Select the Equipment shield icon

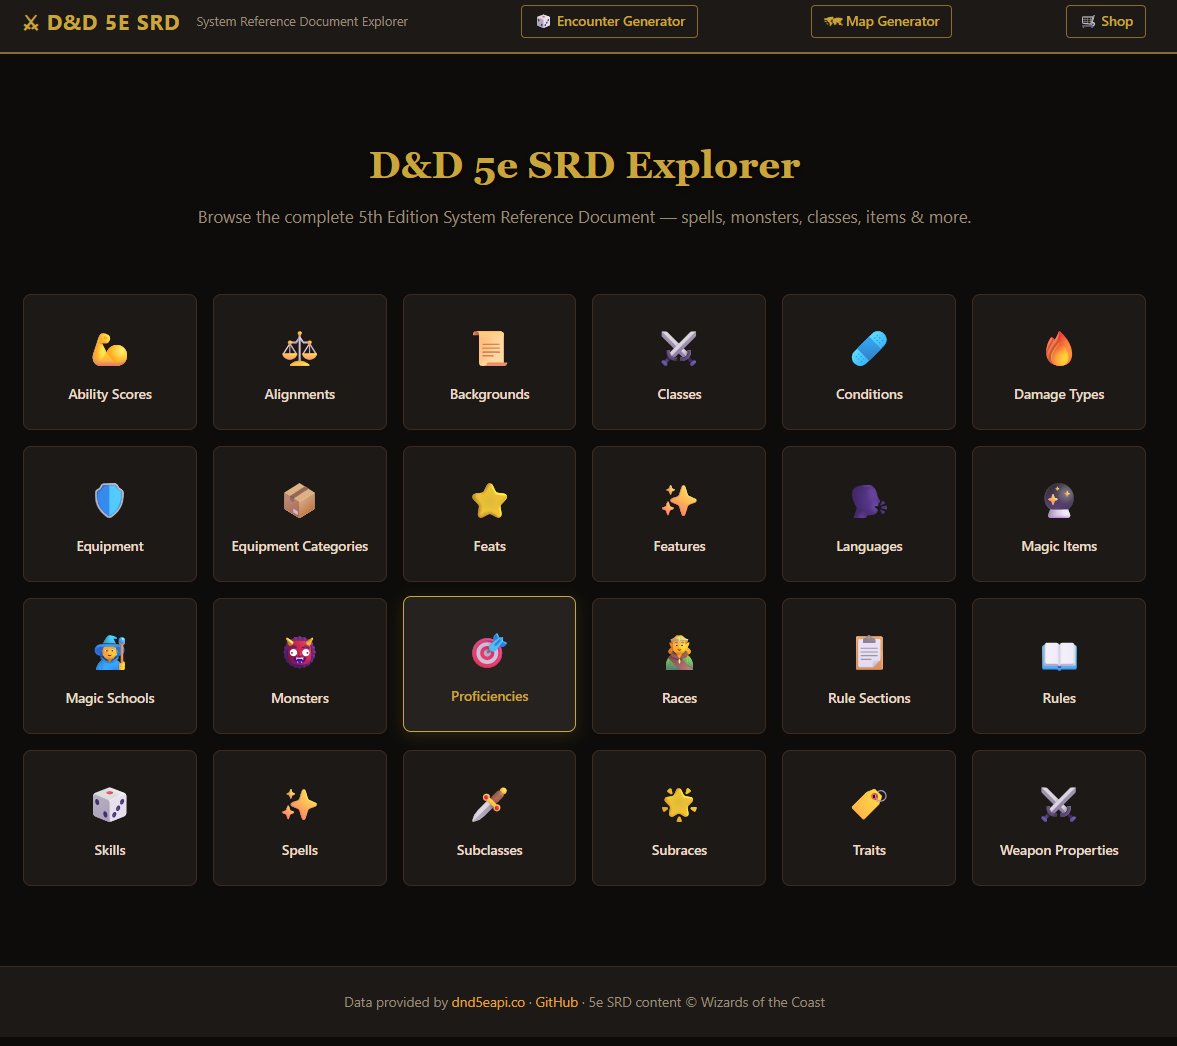tap(110, 501)
